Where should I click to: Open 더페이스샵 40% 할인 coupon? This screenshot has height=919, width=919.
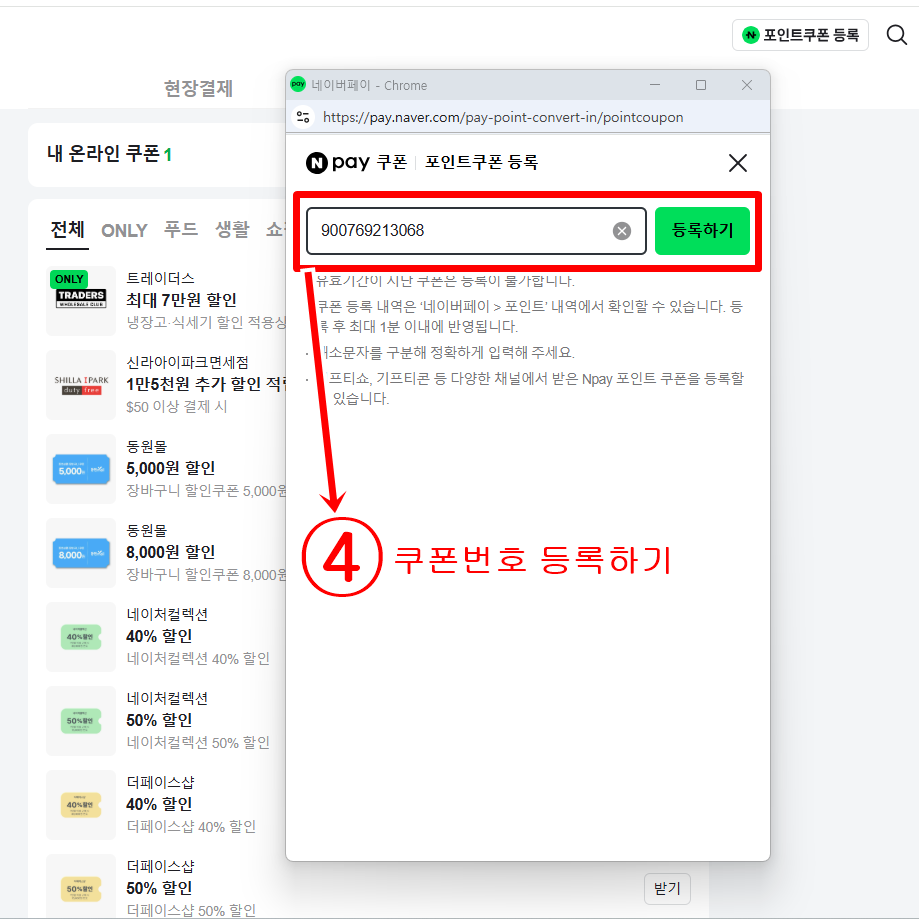coord(159,804)
